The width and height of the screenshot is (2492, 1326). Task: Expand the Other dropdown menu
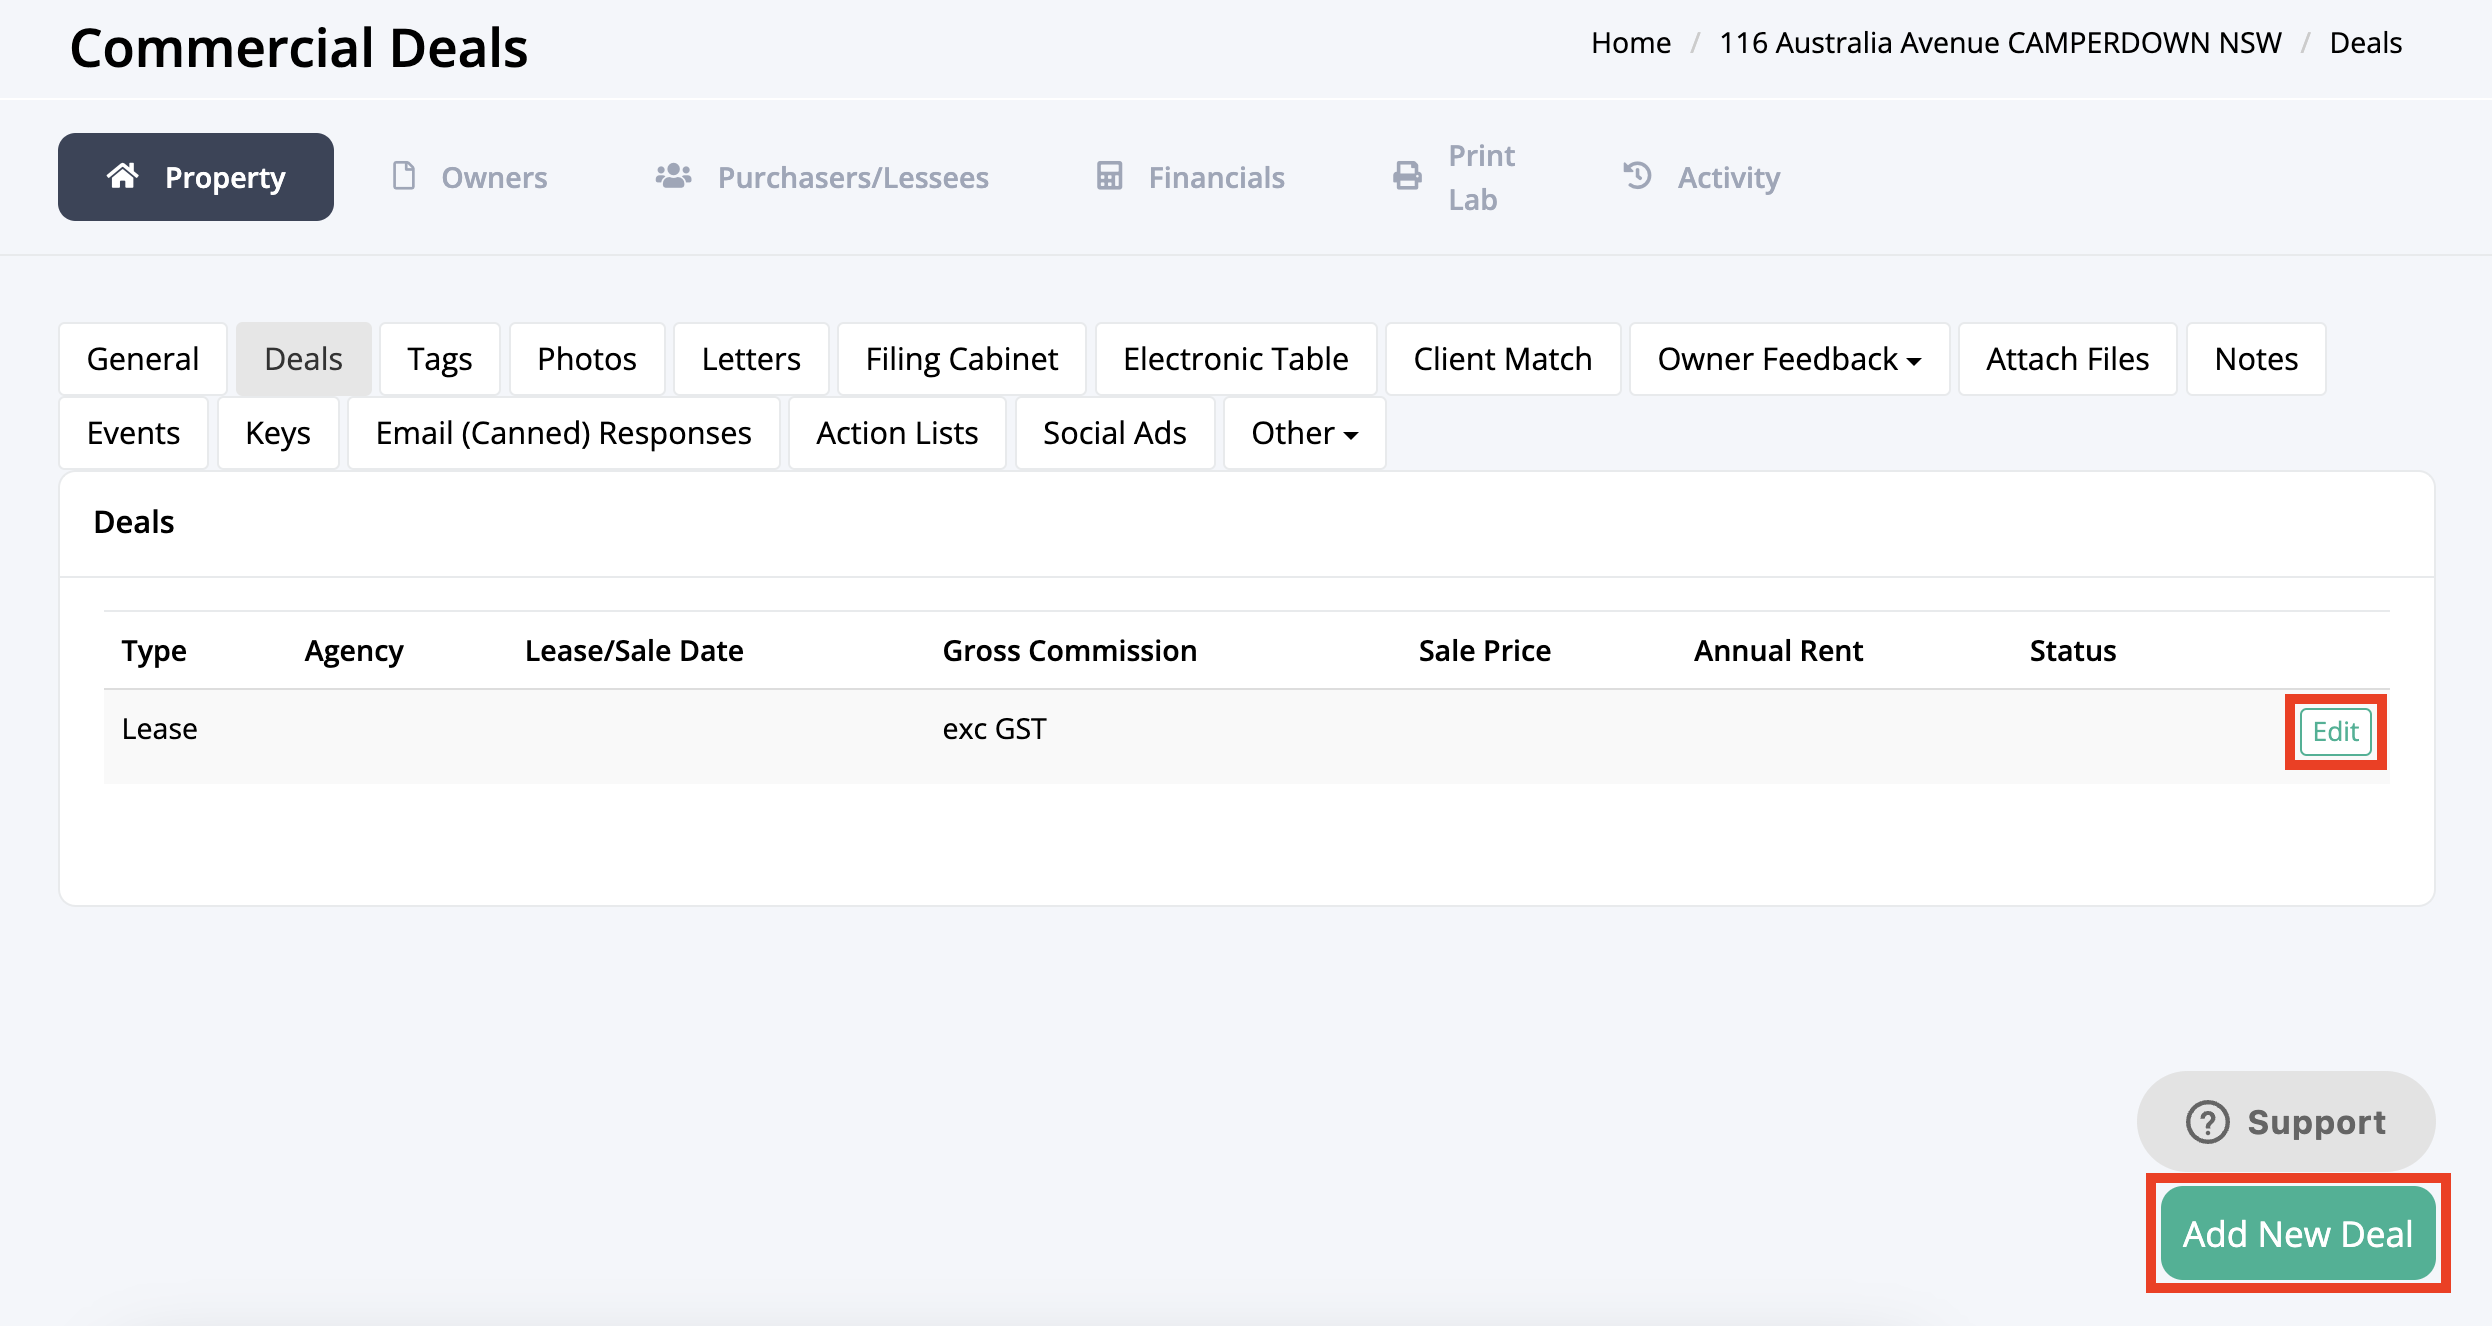(1304, 433)
